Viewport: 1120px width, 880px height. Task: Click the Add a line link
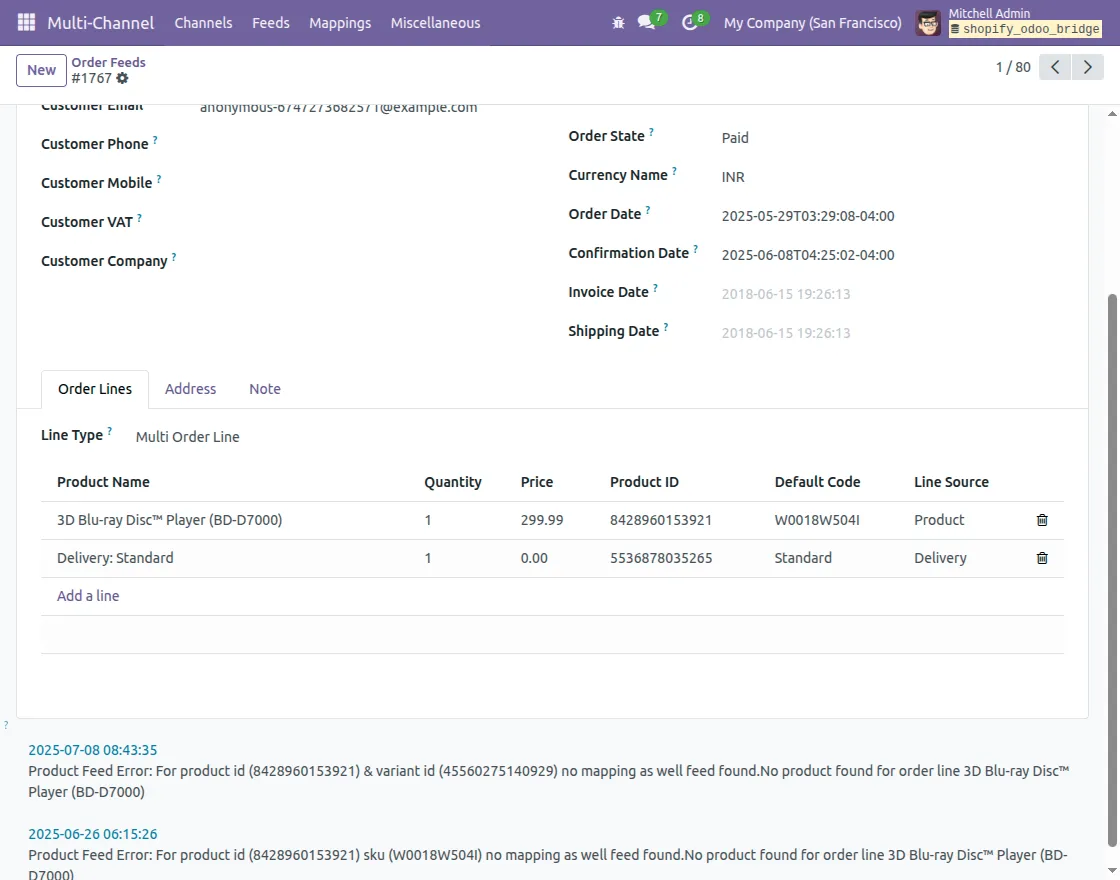pyautogui.click(x=88, y=596)
